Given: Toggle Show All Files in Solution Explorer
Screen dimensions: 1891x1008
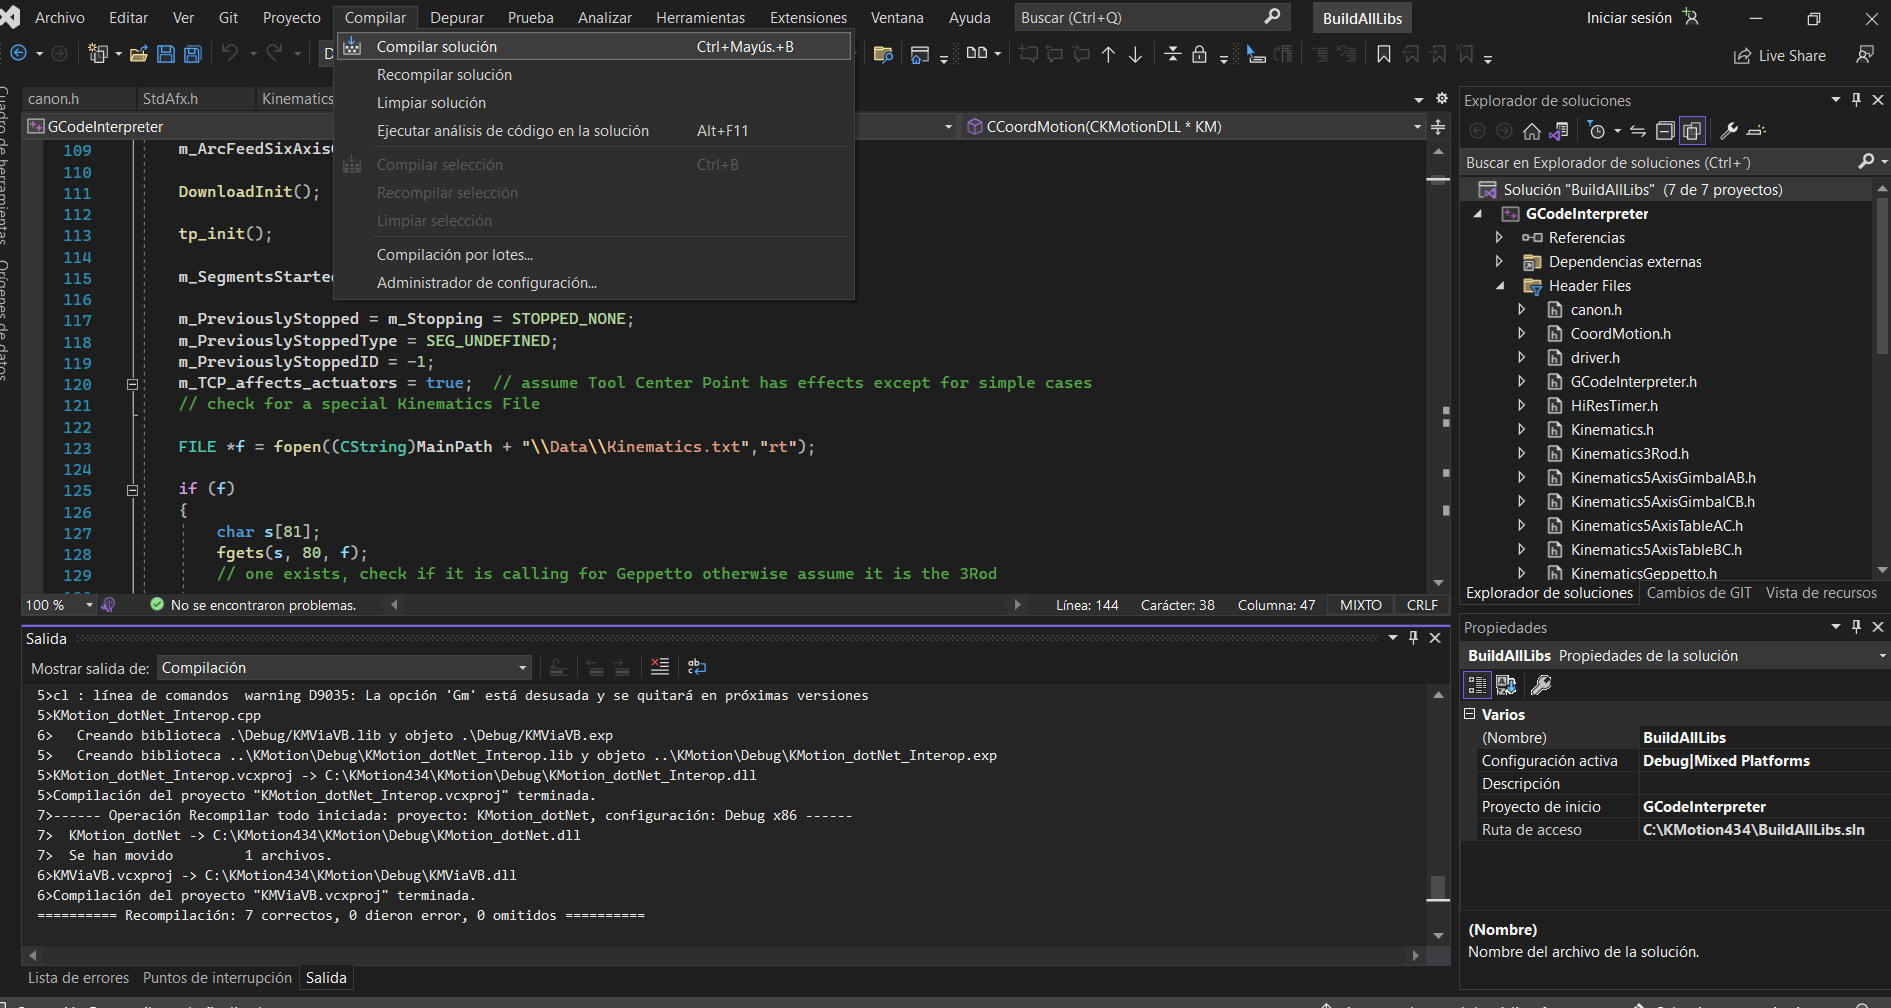Looking at the screenshot, I should pyautogui.click(x=1692, y=131).
